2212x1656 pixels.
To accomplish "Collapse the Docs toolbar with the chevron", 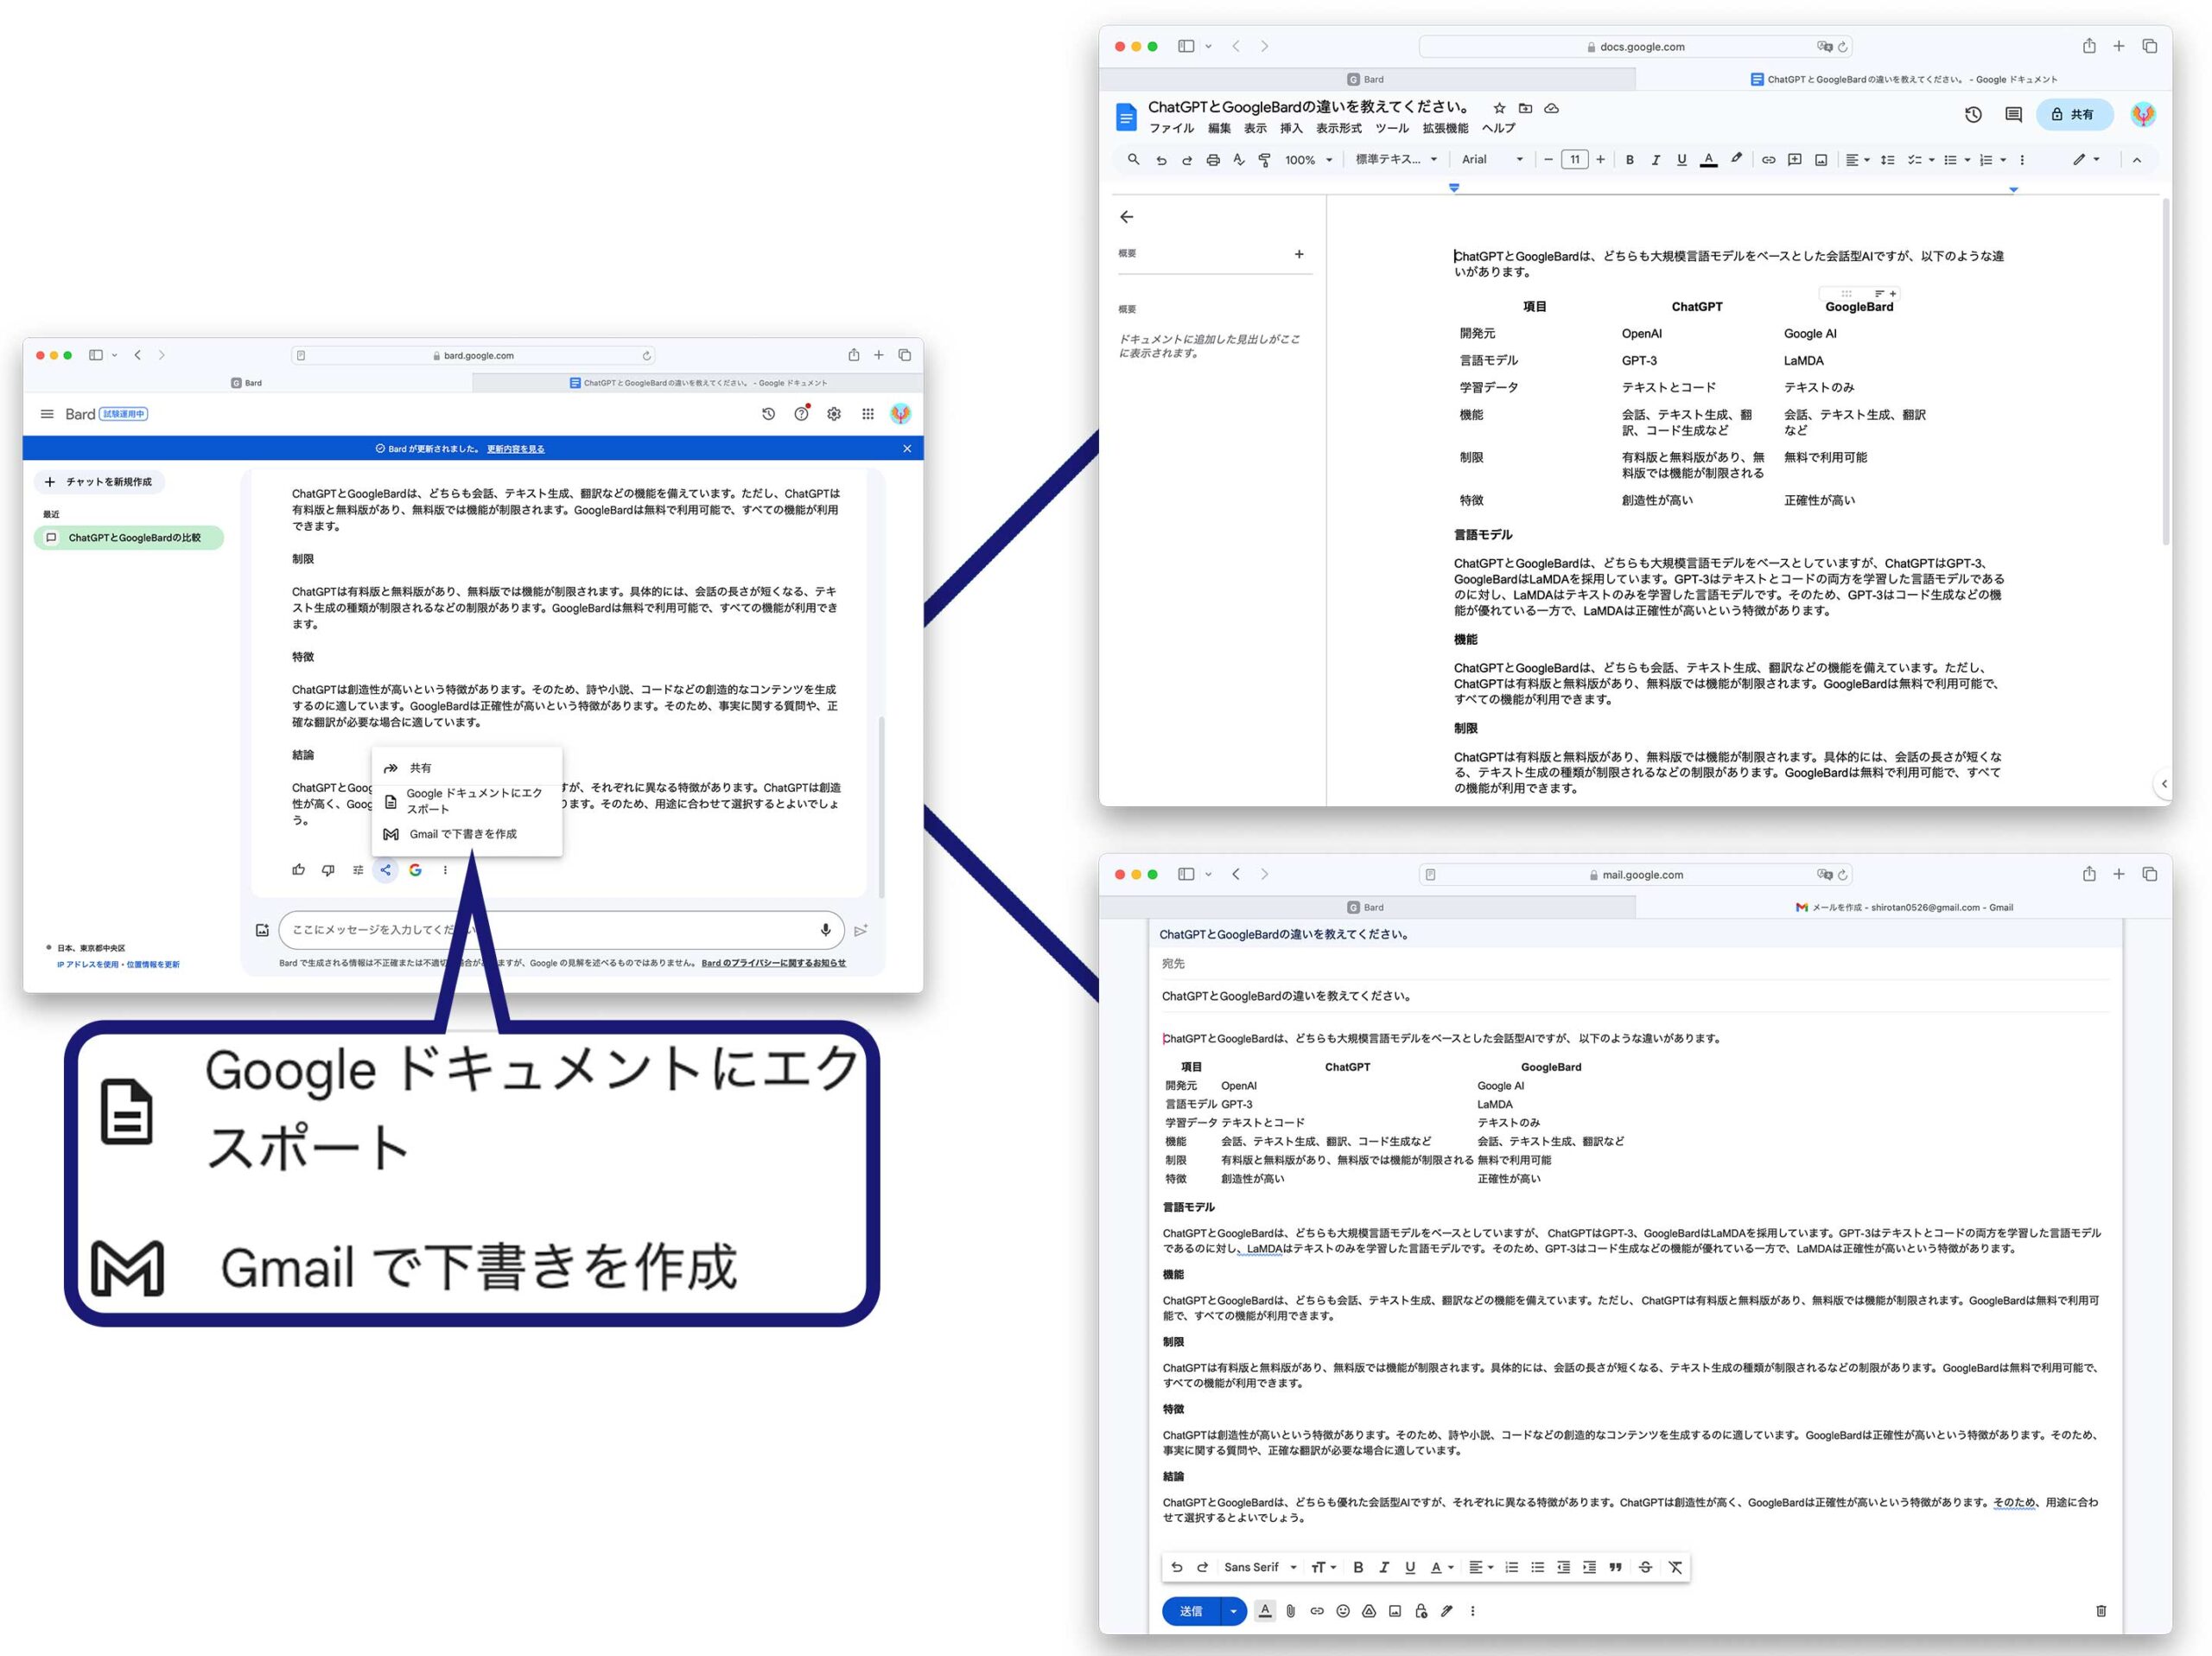I will [2137, 160].
